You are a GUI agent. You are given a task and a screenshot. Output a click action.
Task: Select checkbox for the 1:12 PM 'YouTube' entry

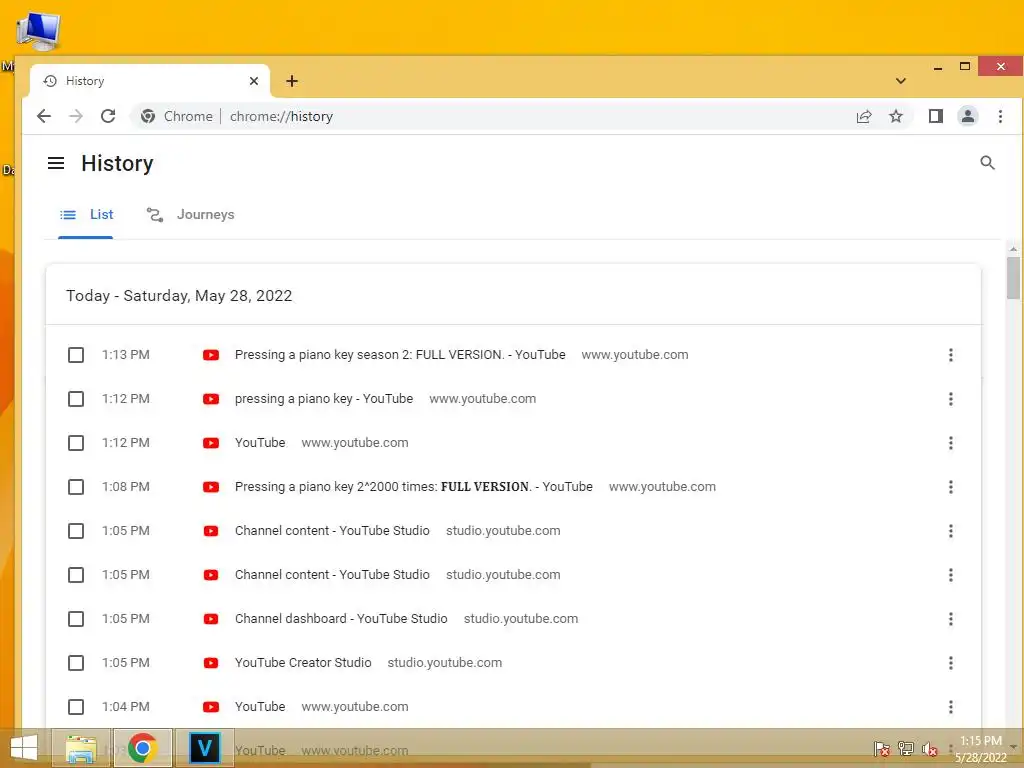[76, 443]
